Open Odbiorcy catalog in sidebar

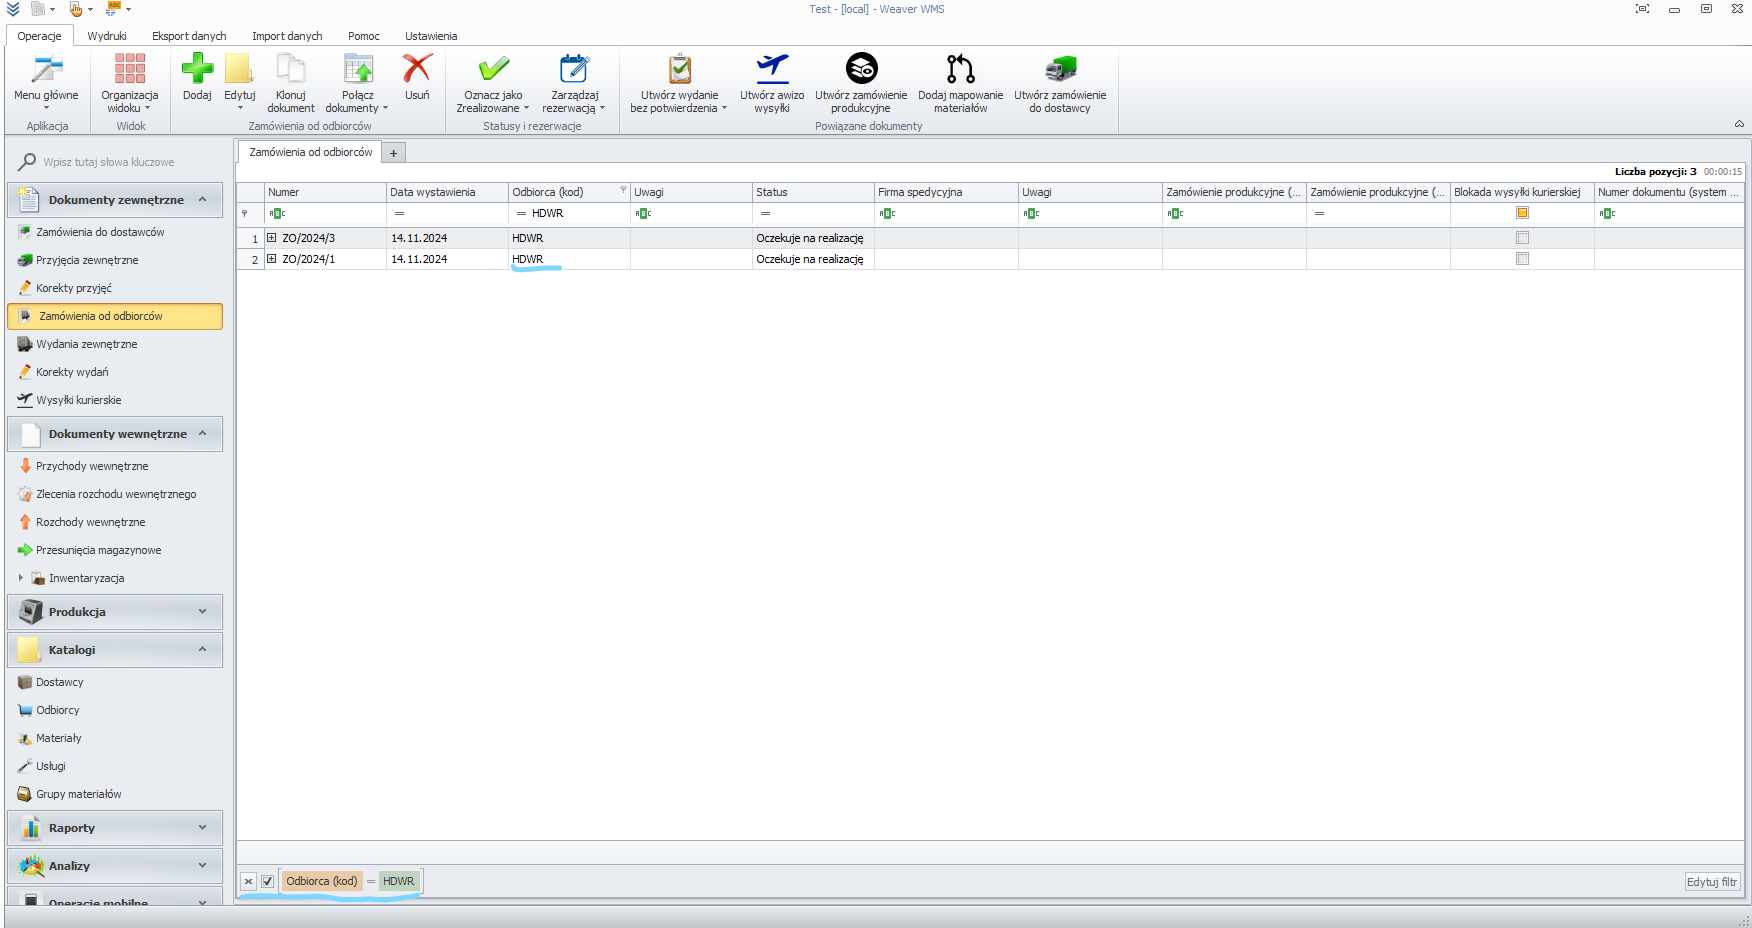(58, 710)
